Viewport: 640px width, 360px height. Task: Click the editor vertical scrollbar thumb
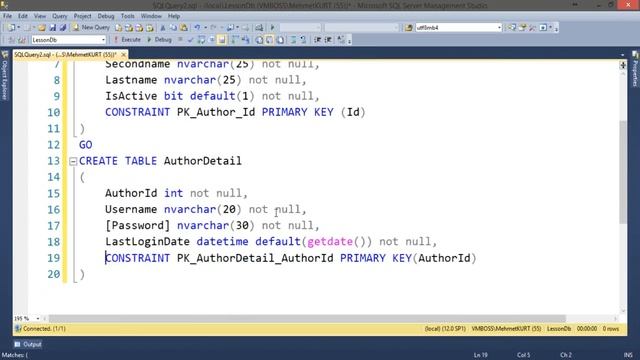(x=623, y=171)
